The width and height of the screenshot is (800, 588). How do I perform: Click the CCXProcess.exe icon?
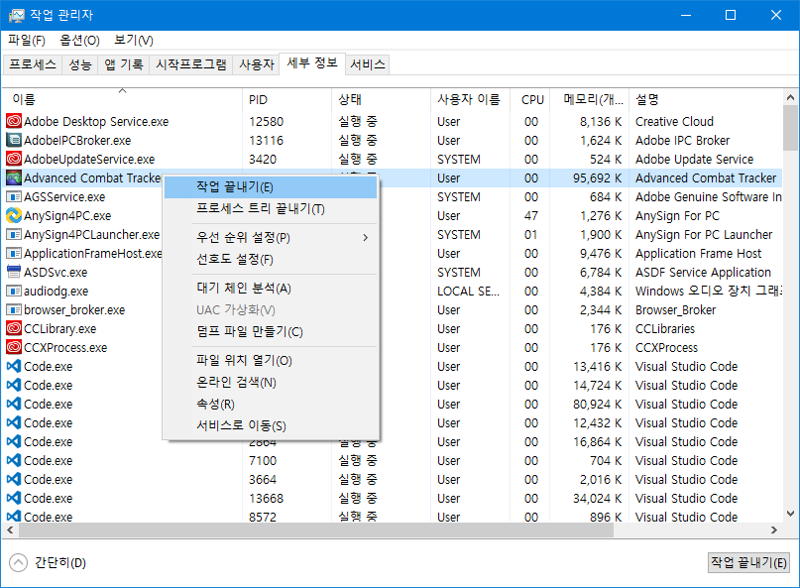(14, 347)
